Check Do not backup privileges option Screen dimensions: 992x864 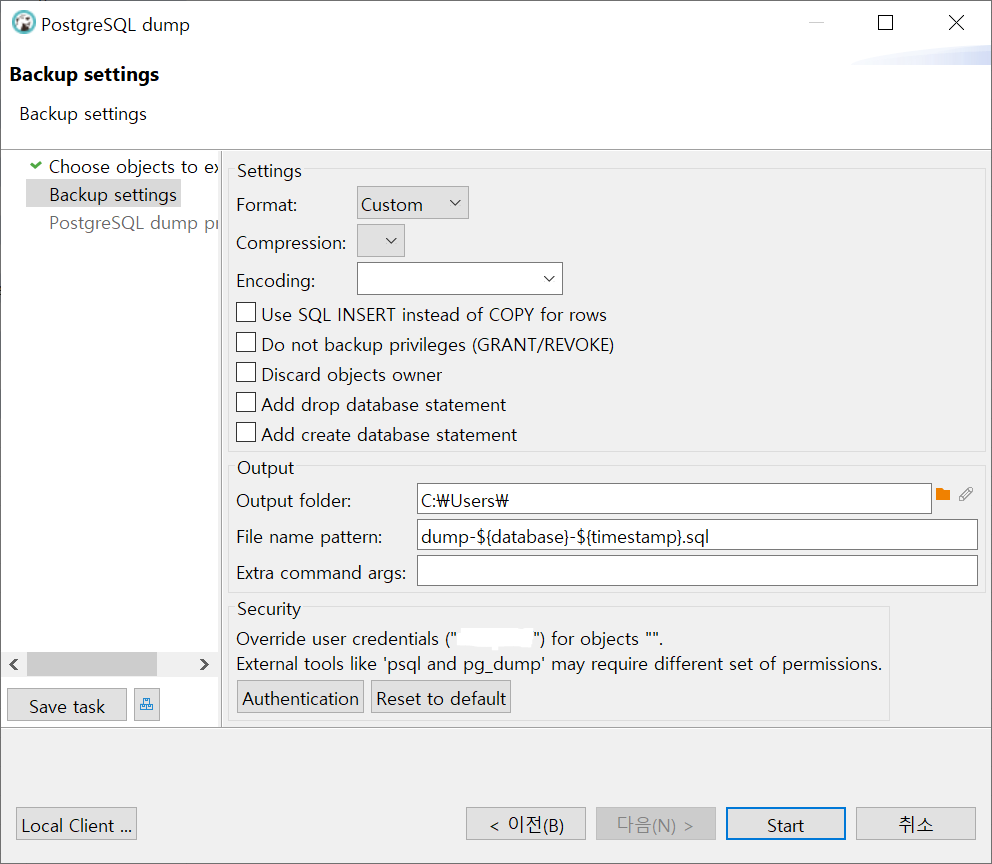(x=246, y=342)
